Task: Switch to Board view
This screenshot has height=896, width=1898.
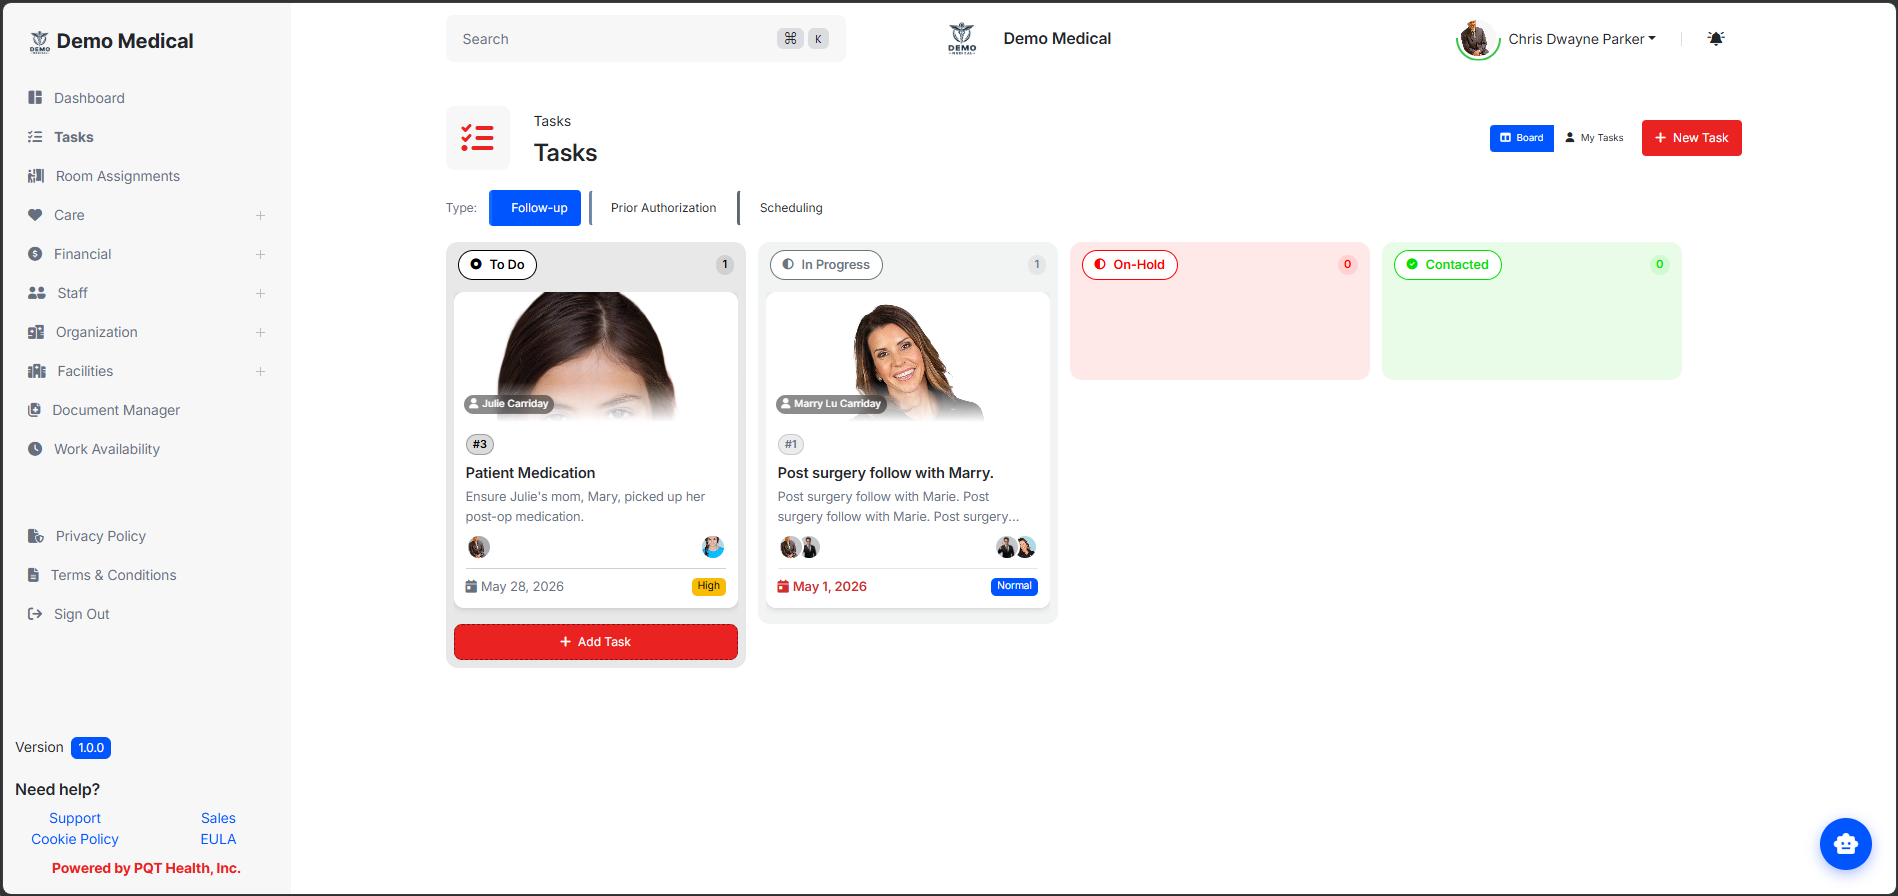Action: (x=1521, y=138)
